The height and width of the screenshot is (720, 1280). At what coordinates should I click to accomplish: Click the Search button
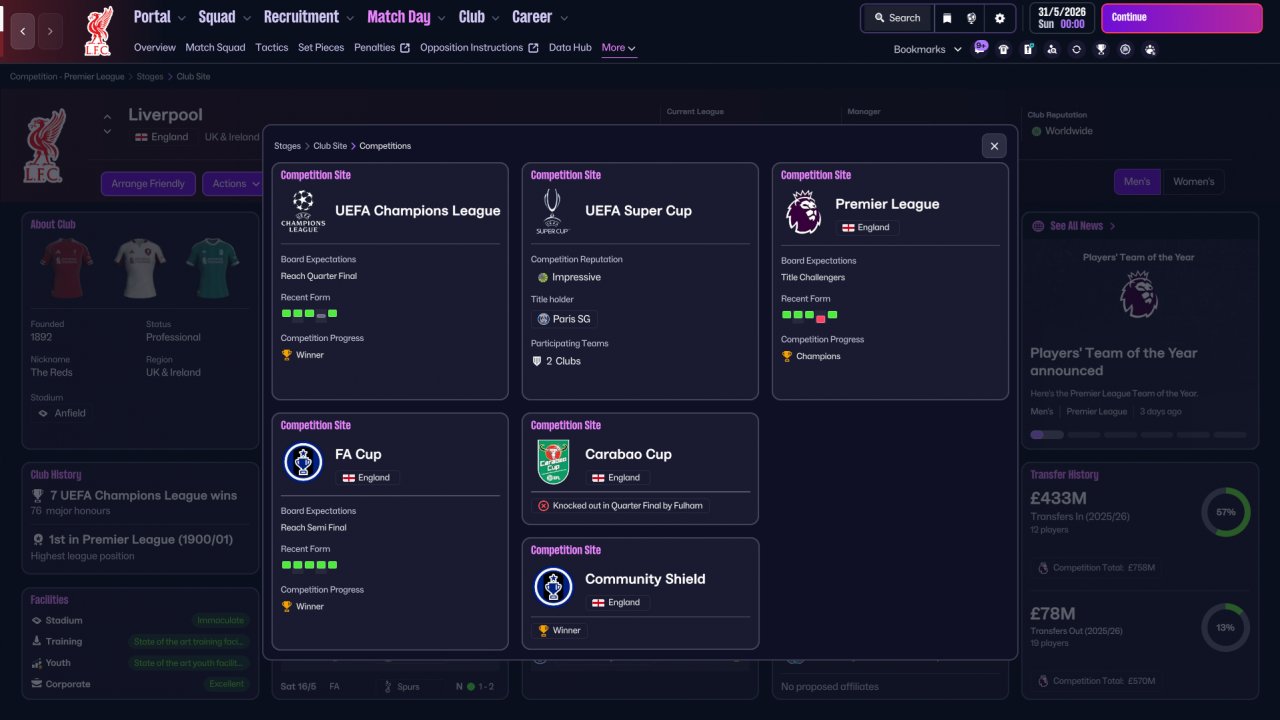click(896, 18)
